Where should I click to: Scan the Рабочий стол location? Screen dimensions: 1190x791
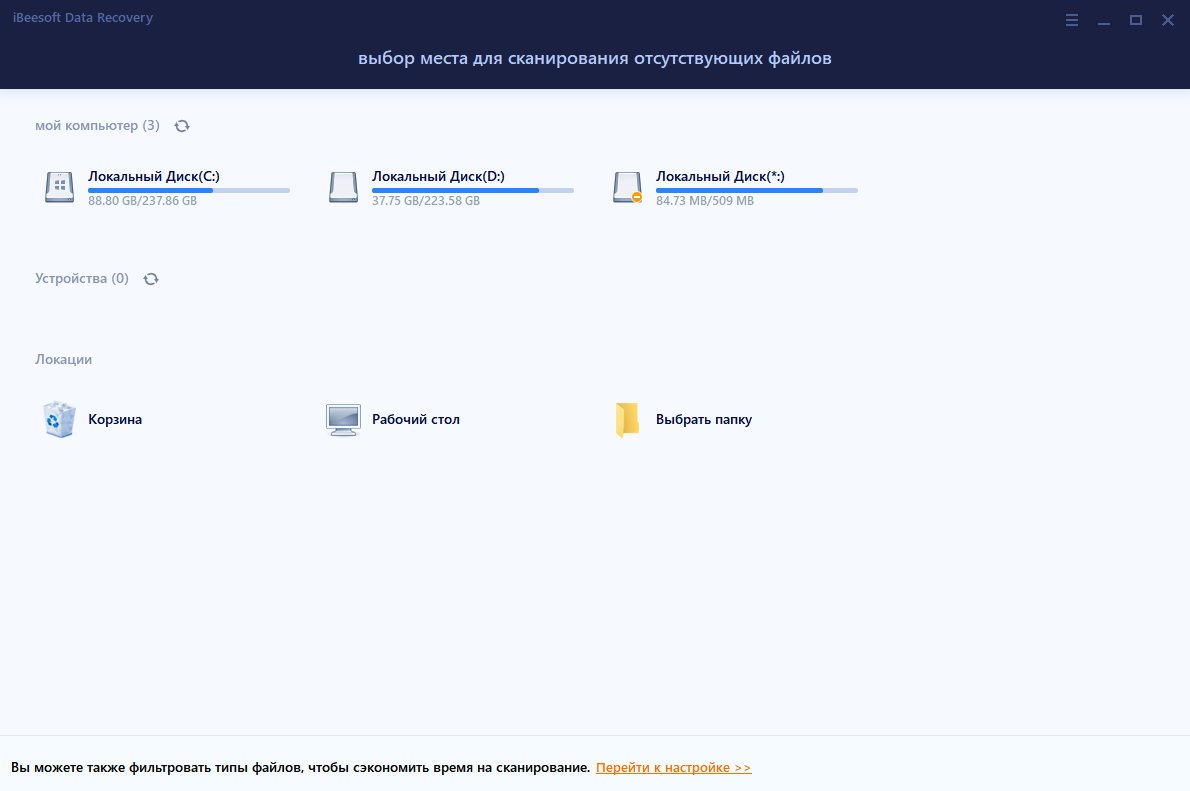pyautogui.click(x=416, y=419)
